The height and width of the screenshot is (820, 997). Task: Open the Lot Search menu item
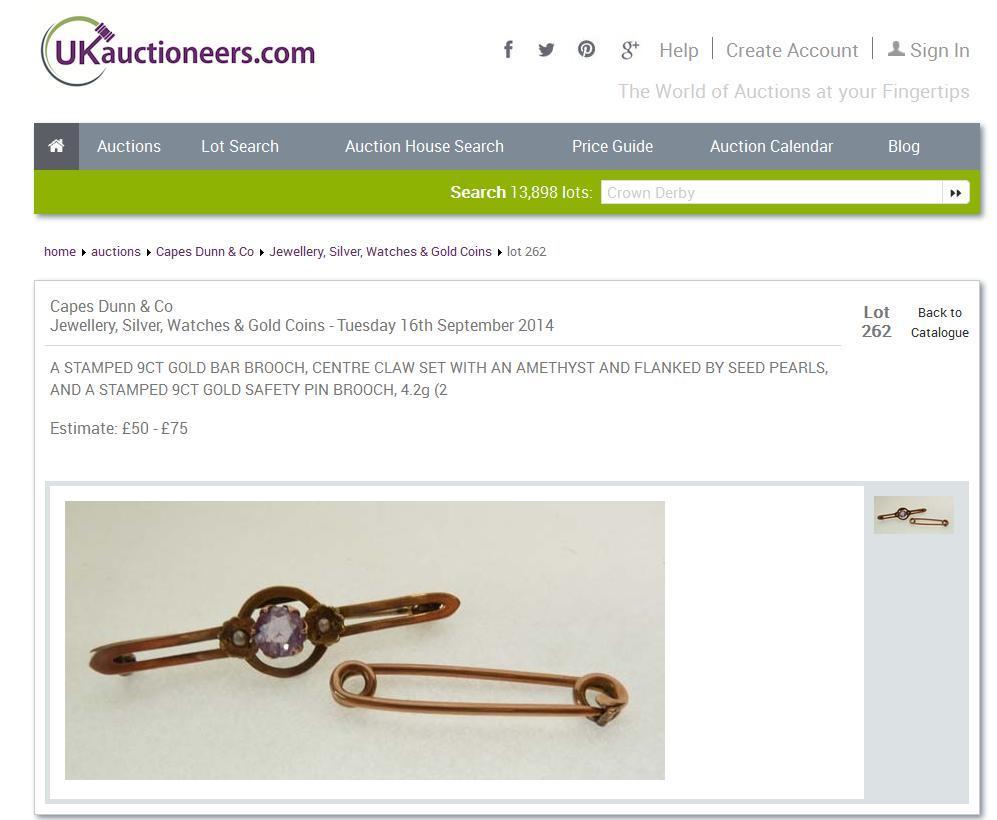240,146
